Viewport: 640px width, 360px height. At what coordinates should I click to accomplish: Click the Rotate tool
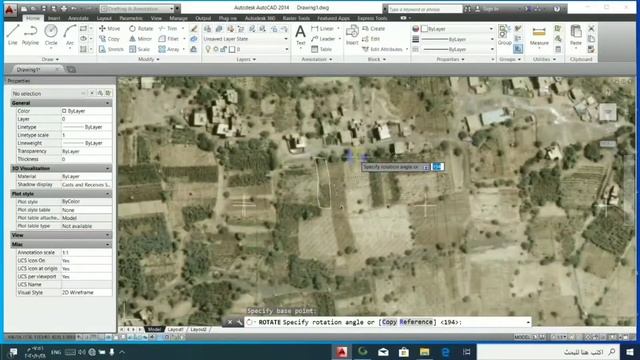pos(141,29)
